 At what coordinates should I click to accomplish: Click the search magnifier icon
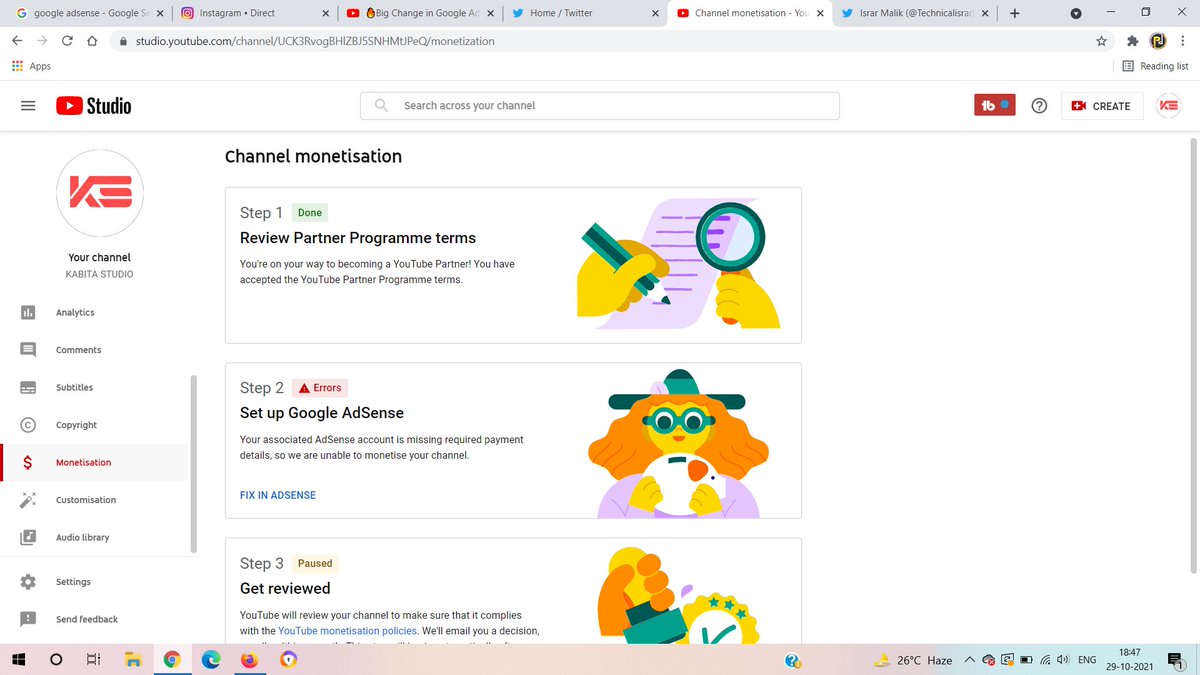381,105
